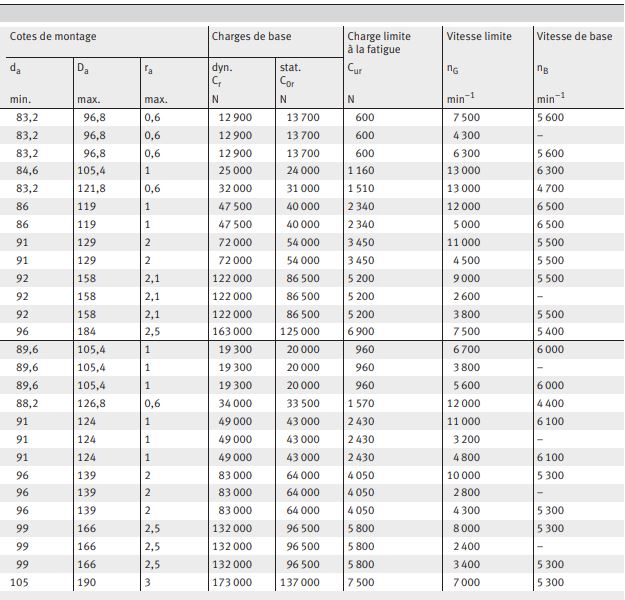This screenshot has width=625, height=600.
Task: Click the fatigue limit value 1 160
Action: coord(361,171)
